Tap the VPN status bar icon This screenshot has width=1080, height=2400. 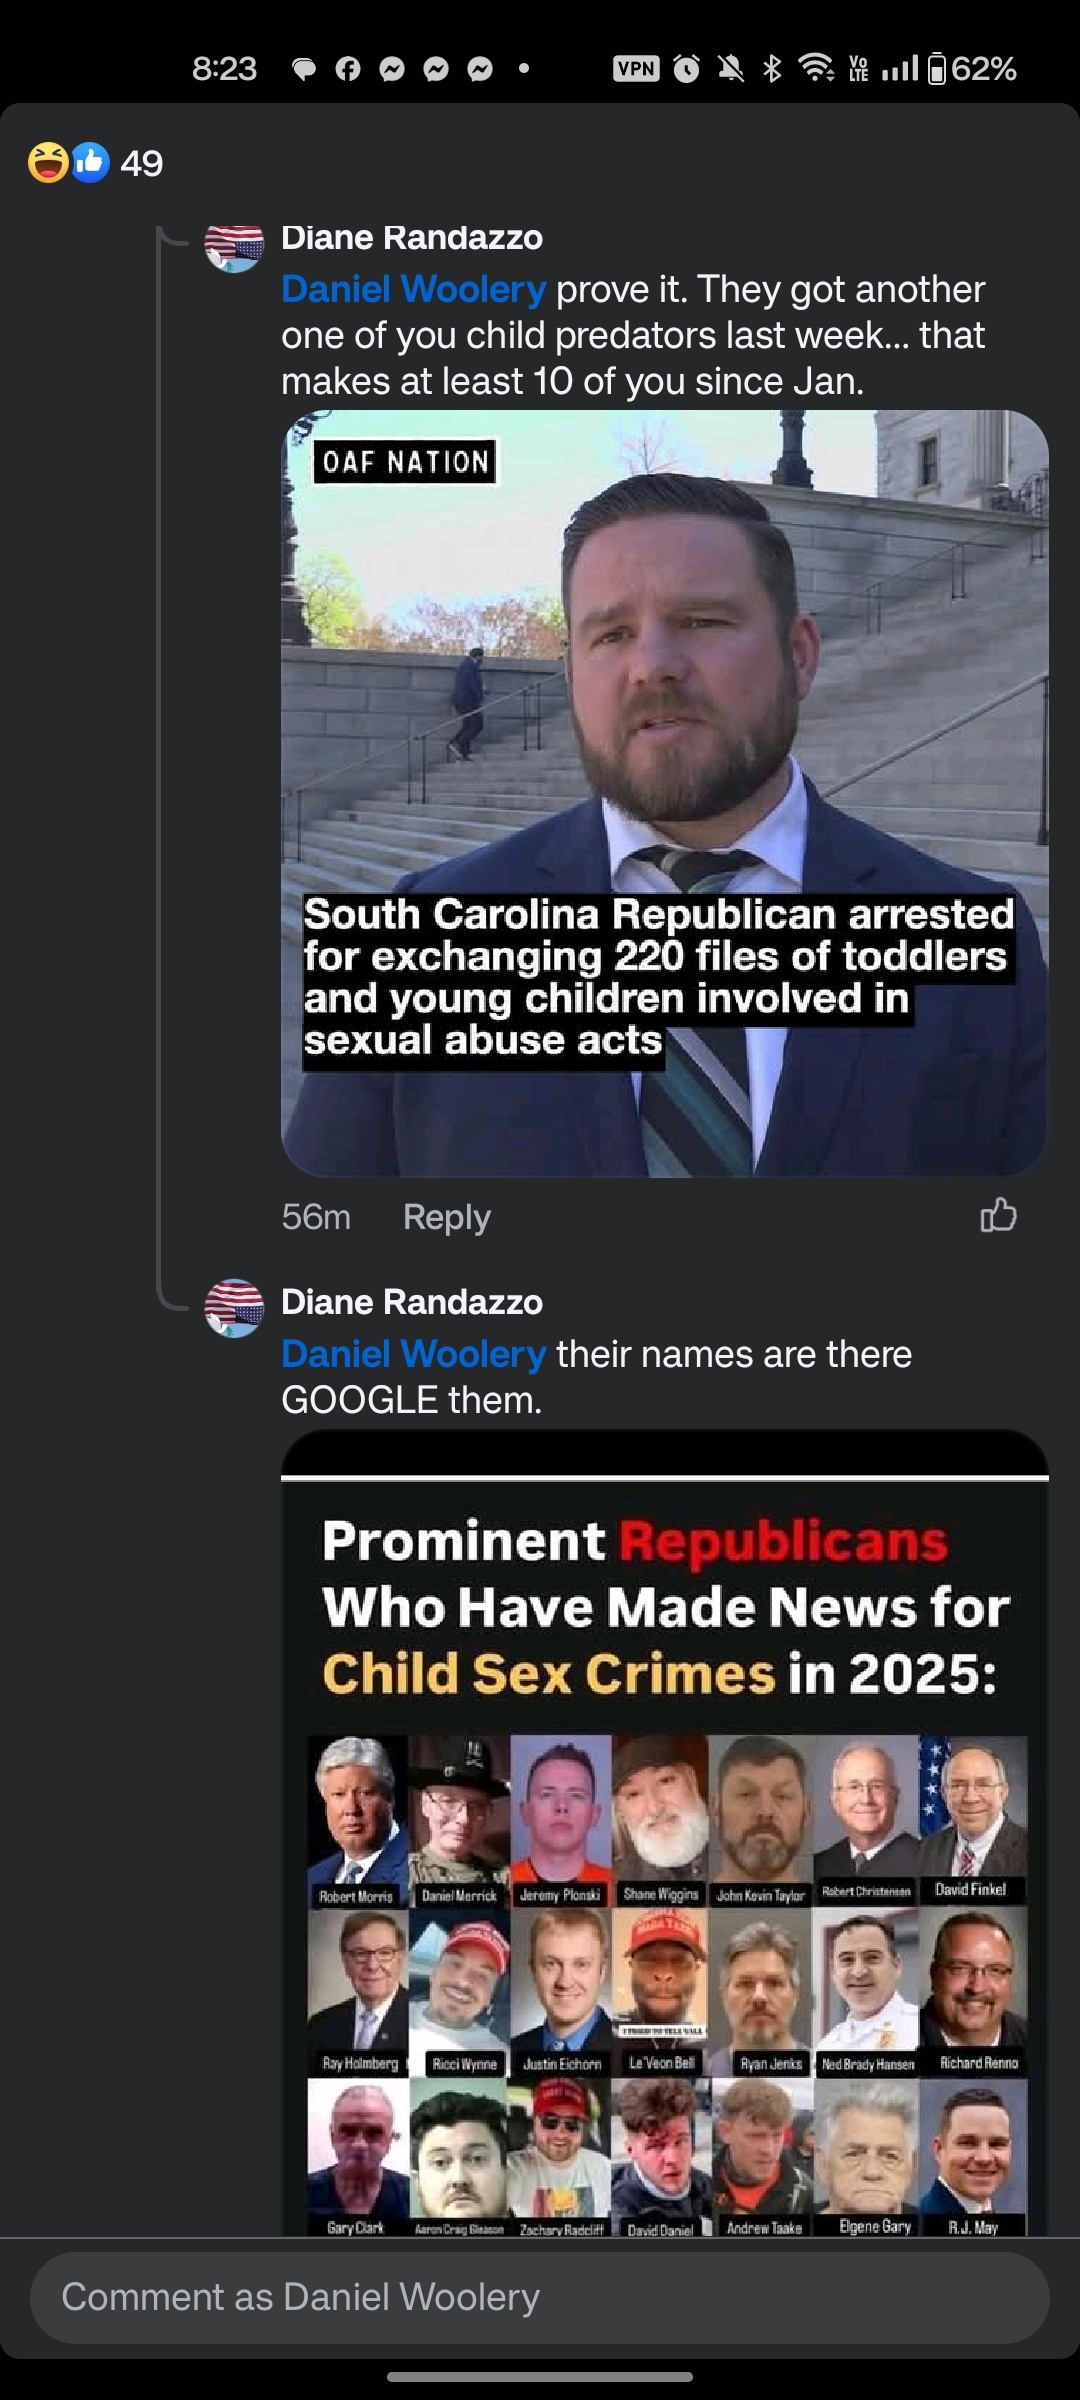click(636, 69)
